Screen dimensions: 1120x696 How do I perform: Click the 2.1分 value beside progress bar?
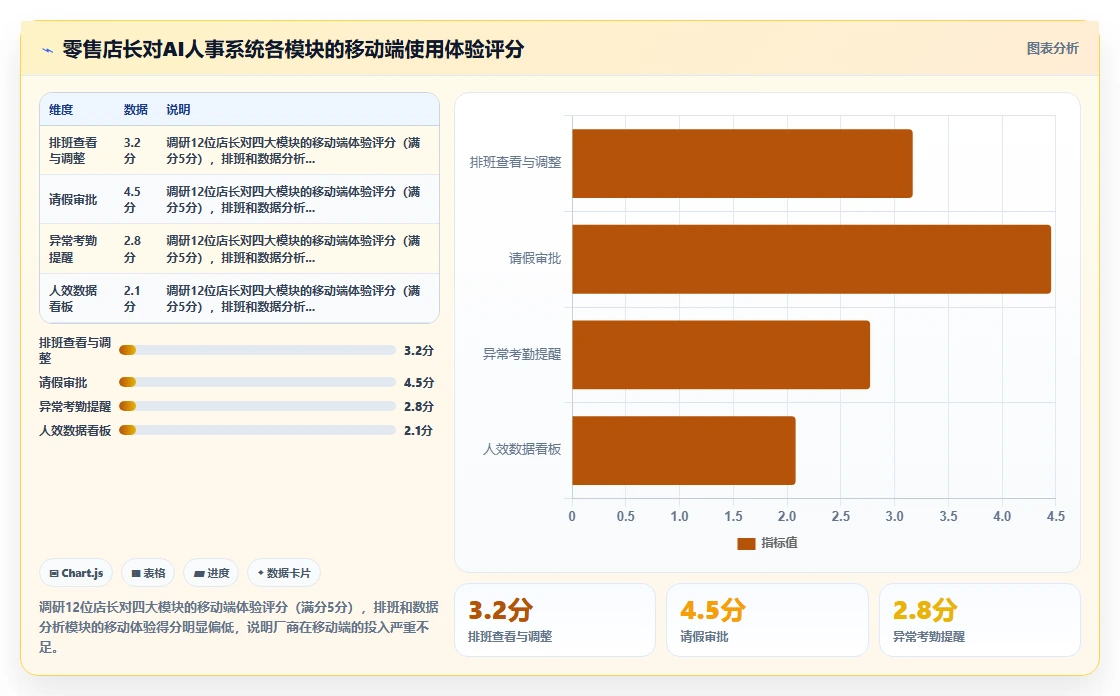click(419, 430)
